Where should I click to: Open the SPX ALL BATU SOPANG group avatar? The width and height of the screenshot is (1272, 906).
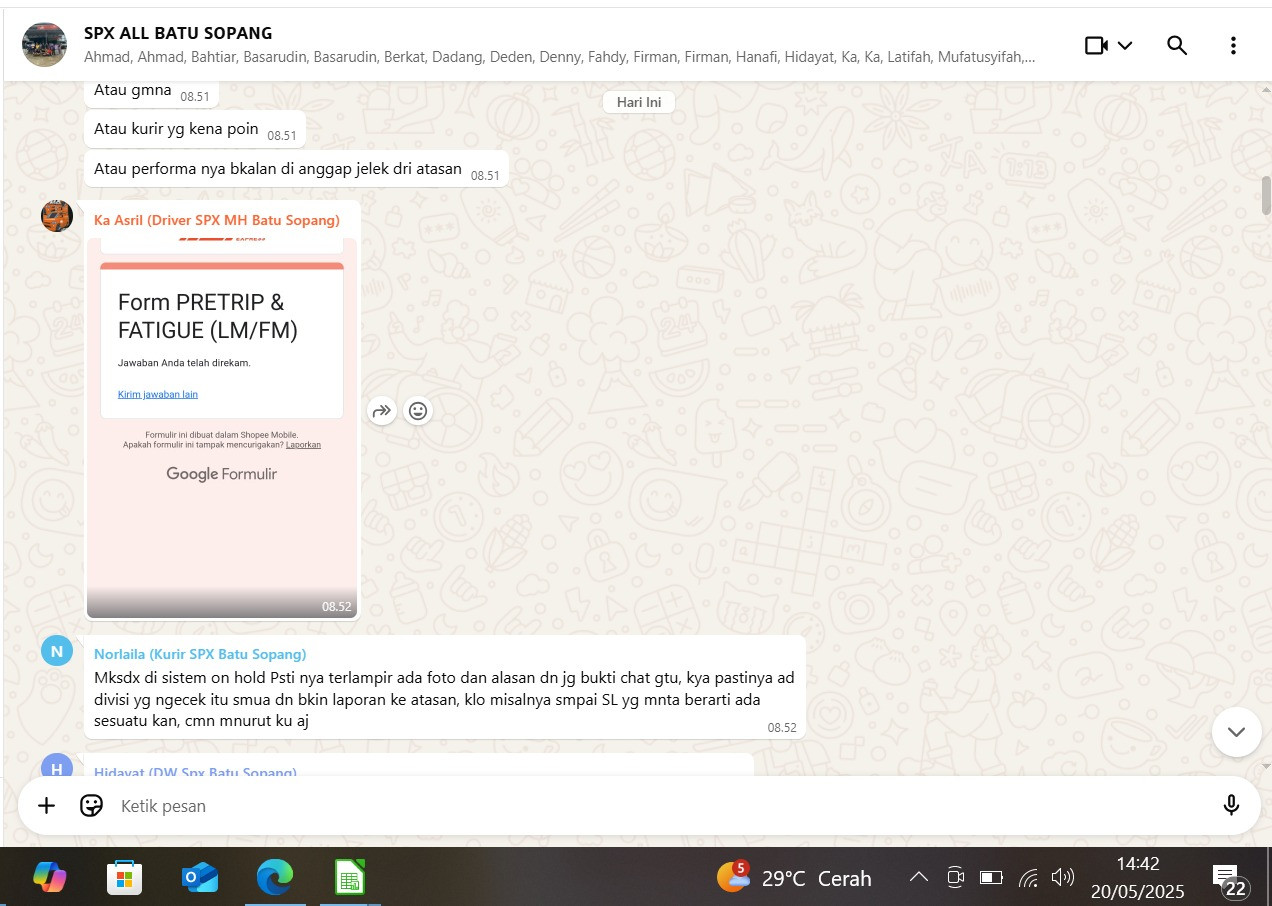point(44,44)
